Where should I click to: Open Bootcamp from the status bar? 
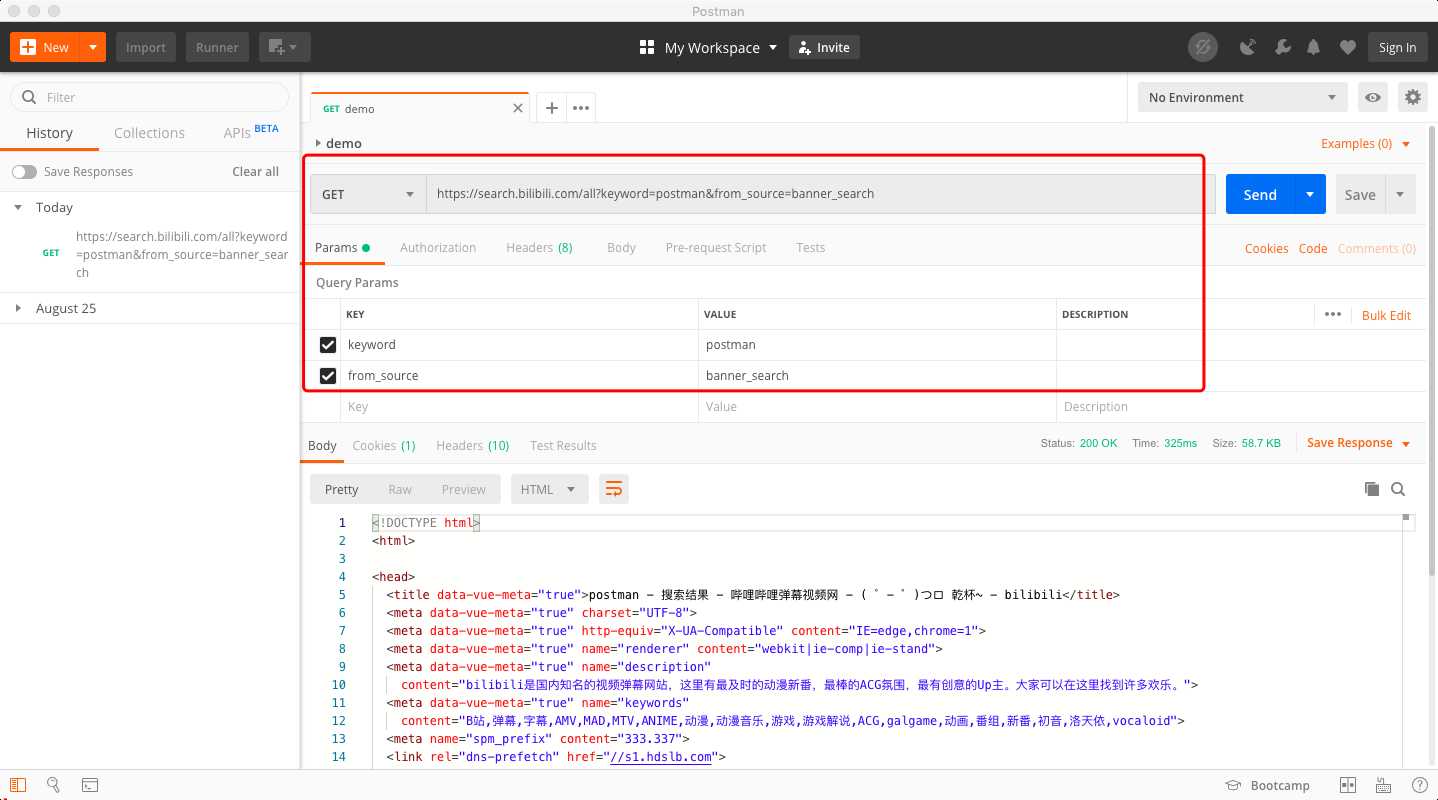[x=1267, y=785]
